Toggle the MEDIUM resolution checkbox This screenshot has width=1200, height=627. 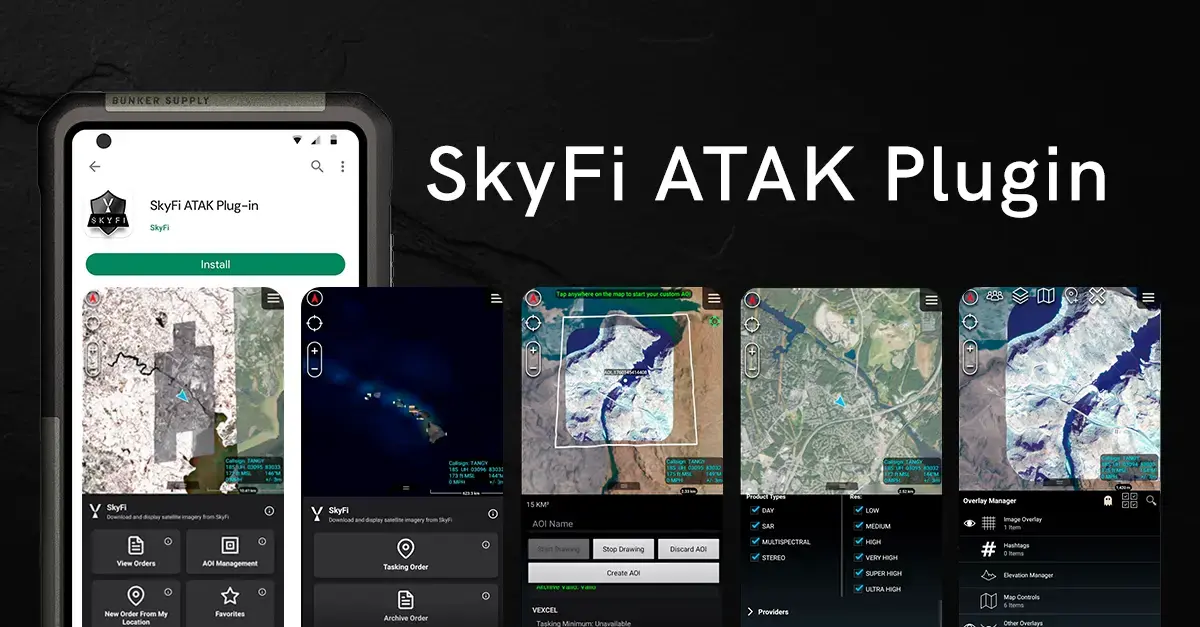click(x=858, y=526)
